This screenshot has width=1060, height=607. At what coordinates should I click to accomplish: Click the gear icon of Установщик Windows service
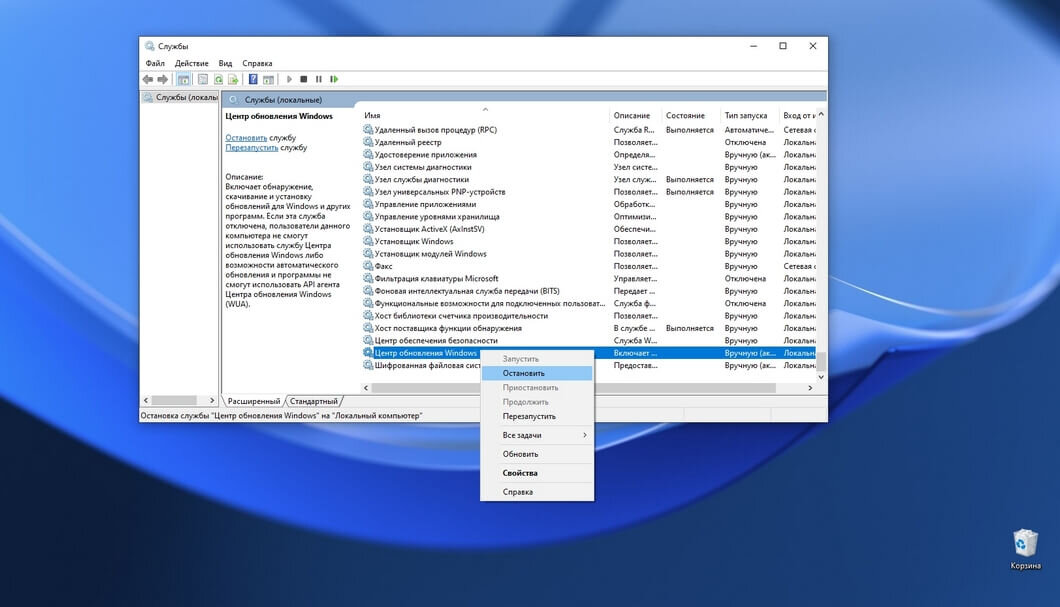click(x=368, y=241)
